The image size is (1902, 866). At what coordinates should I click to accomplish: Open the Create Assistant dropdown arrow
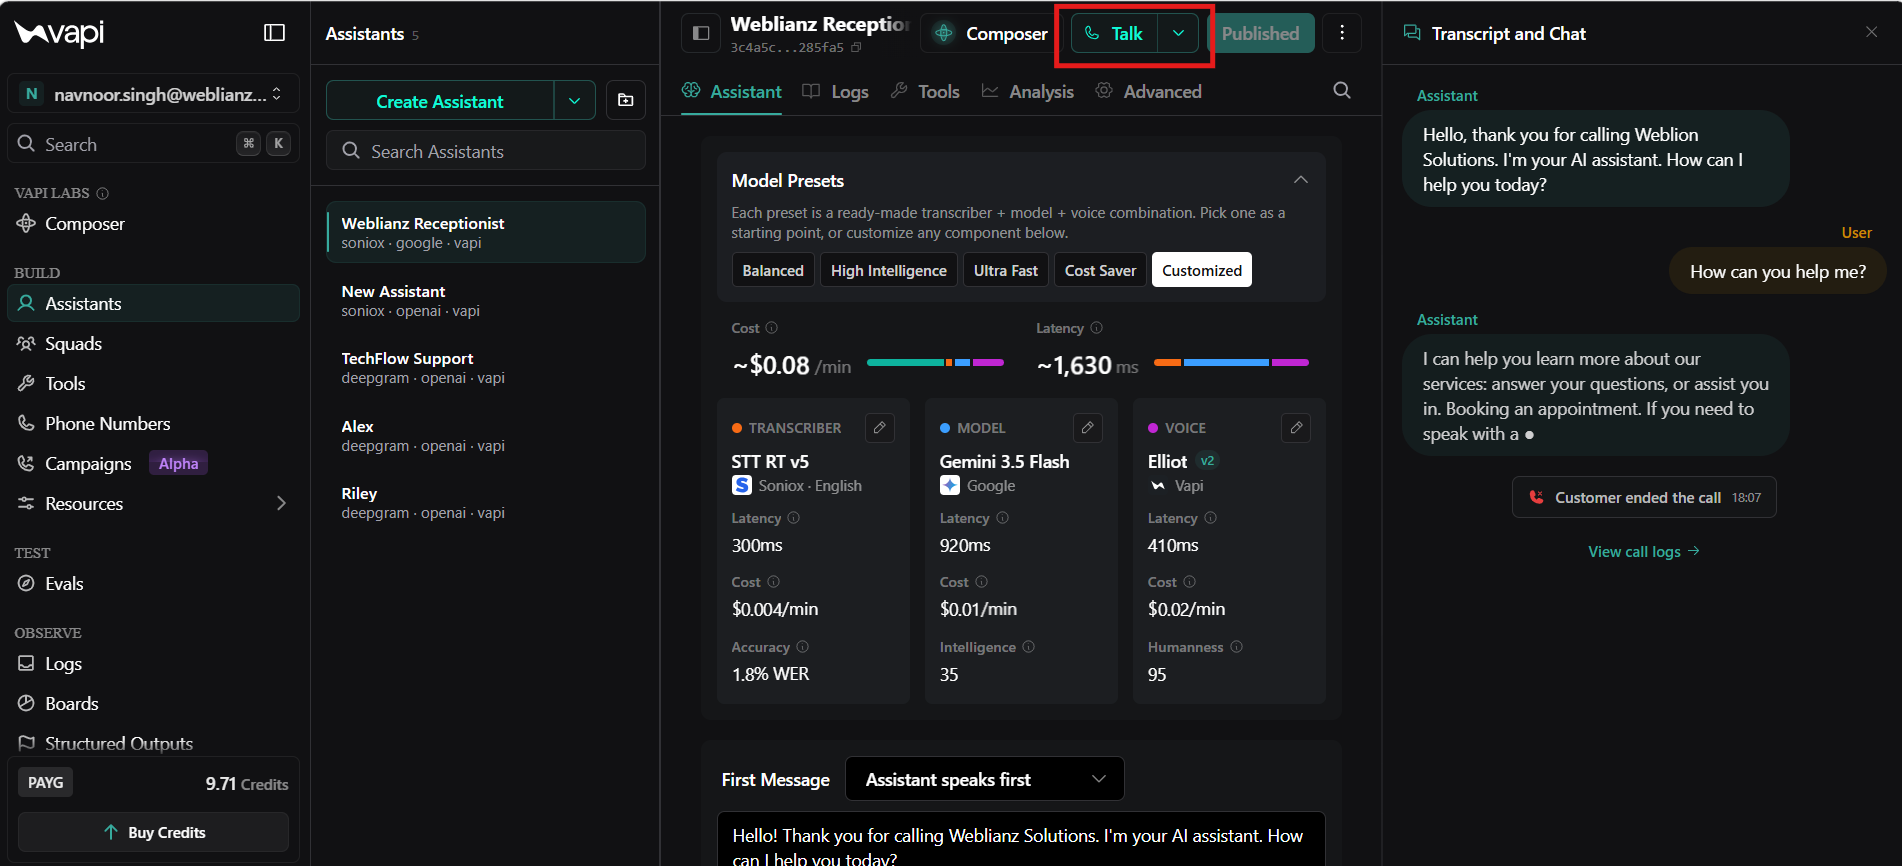[575, 101]
